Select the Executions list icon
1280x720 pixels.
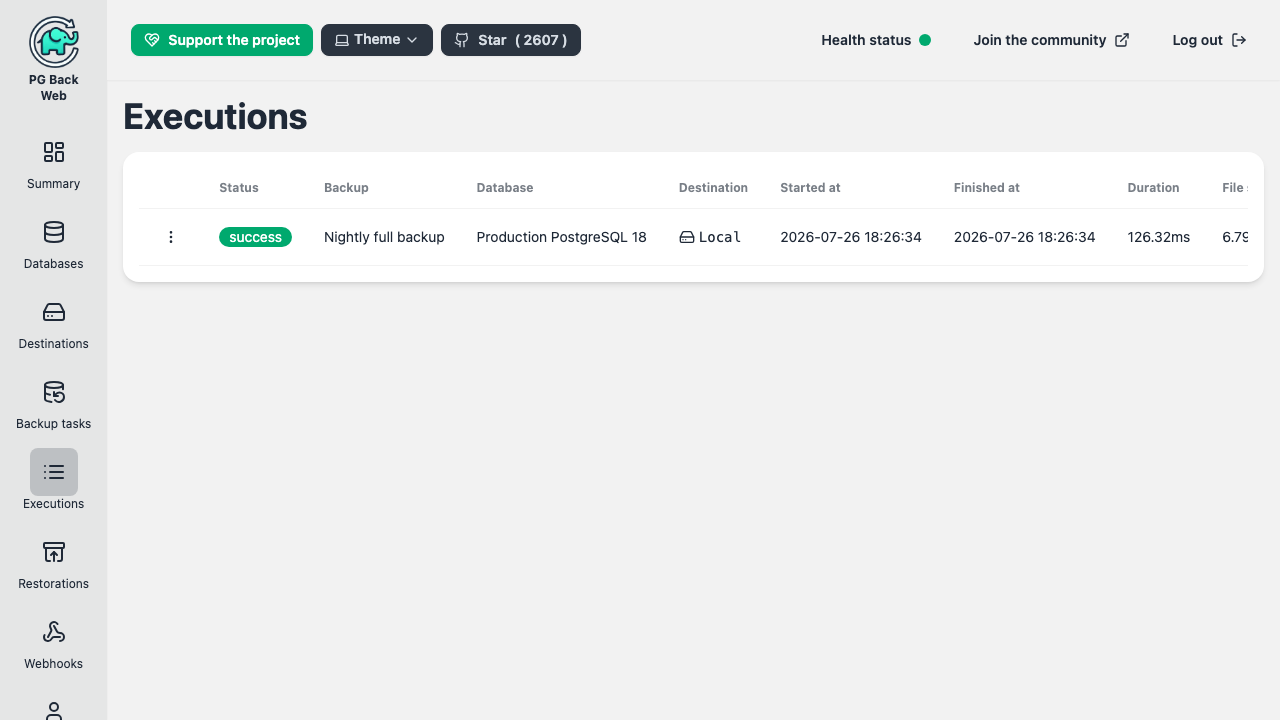[54, 472]
